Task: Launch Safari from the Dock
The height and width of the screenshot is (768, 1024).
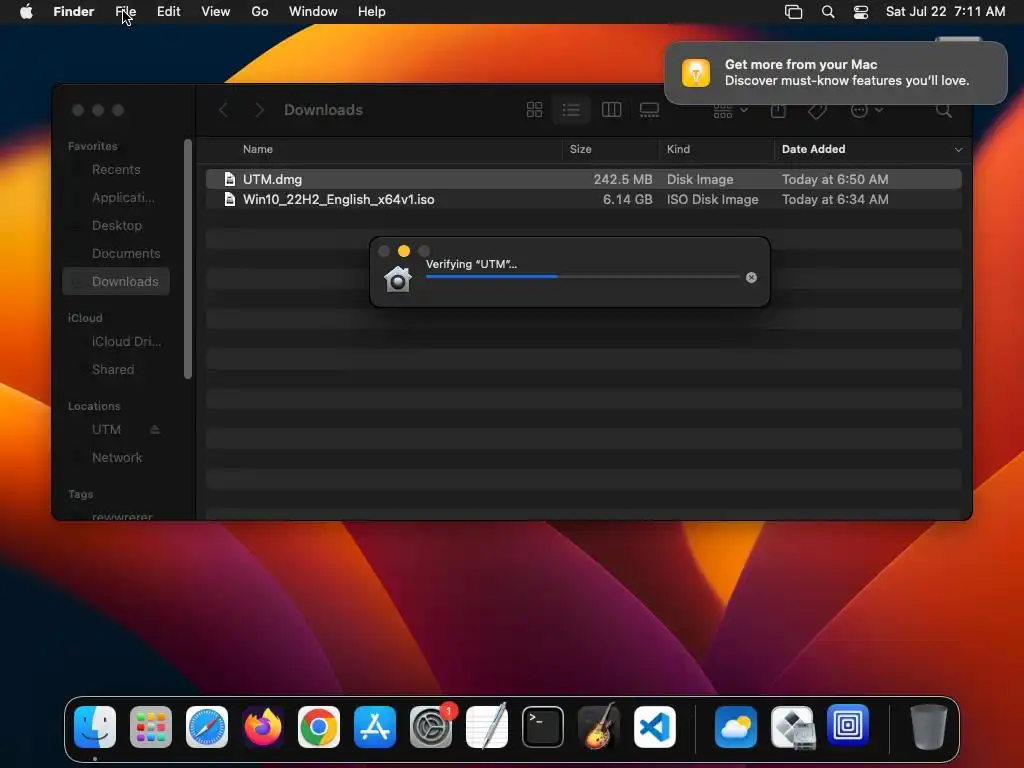Action: (207, 727)
